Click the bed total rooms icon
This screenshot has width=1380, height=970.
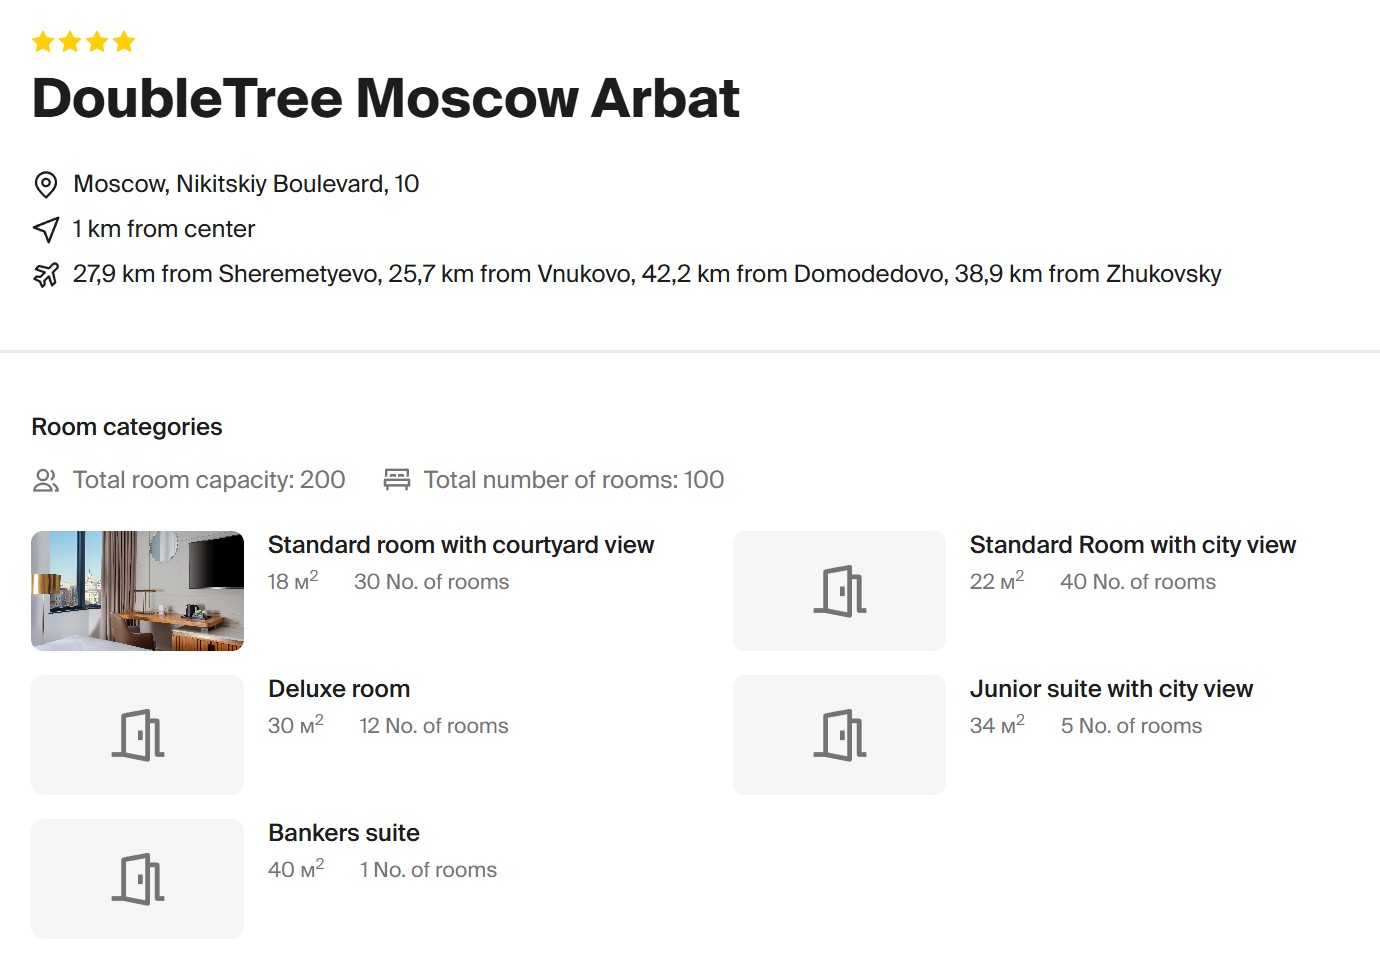(x=397, y=480)
